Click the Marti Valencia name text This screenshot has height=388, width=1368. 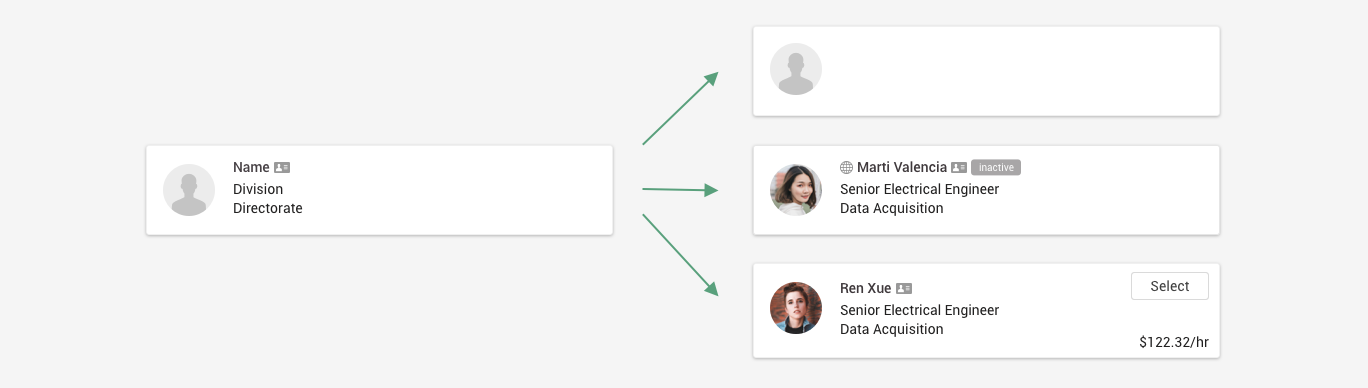[902, 168]
